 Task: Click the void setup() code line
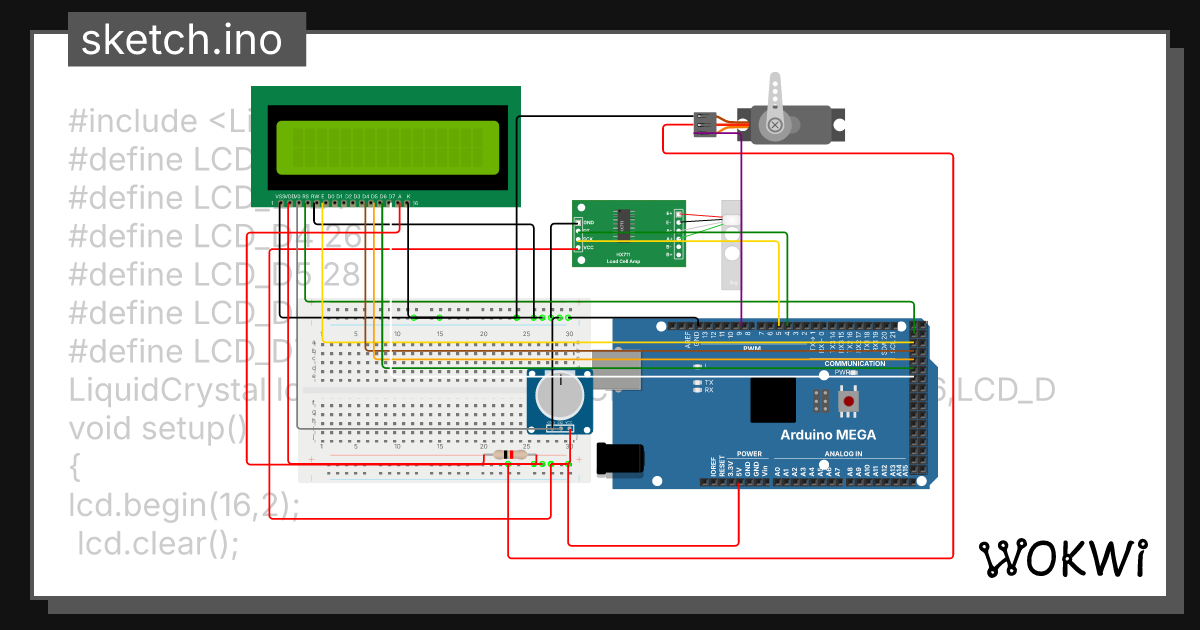pyautogui.click(x=157, y=428)
